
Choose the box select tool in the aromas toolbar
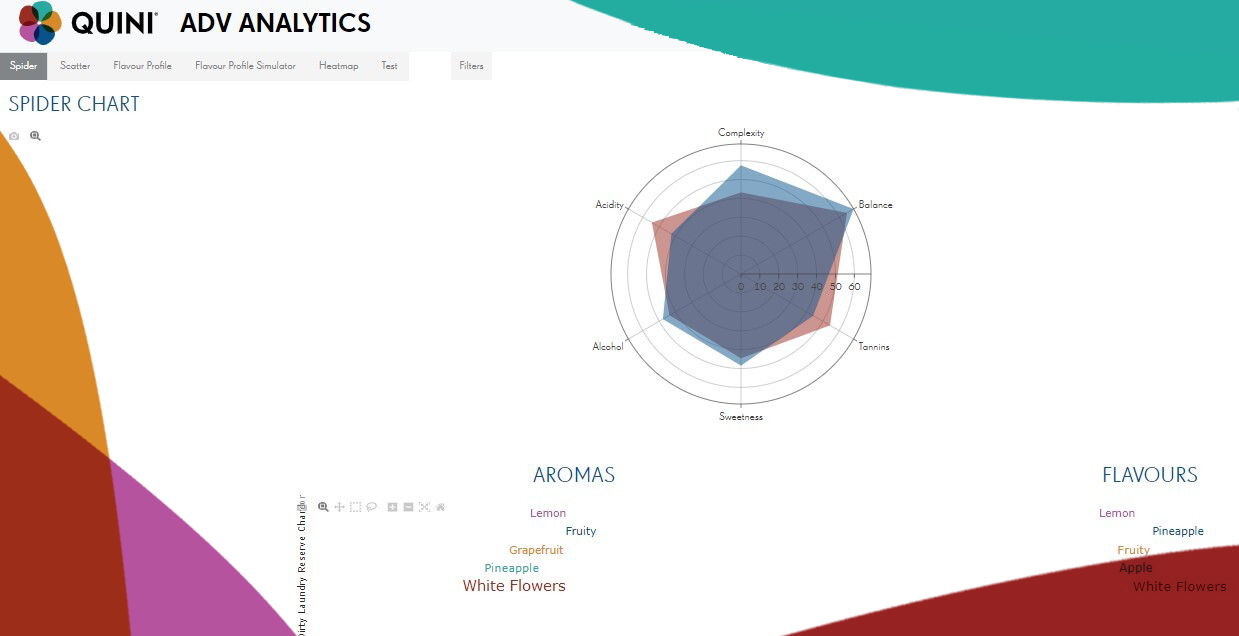point(355,507)
